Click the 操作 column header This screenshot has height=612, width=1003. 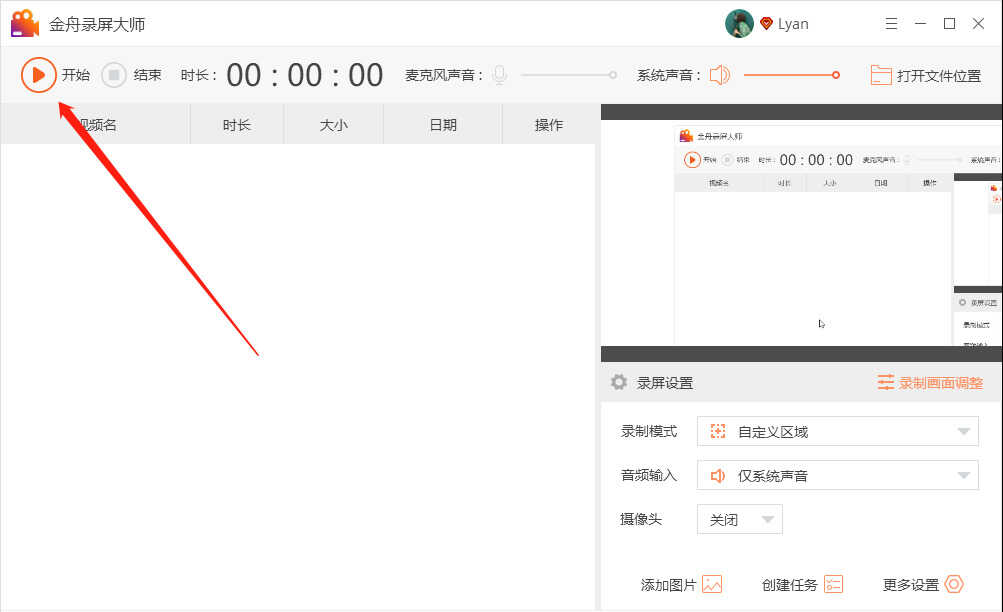point(549,125)
